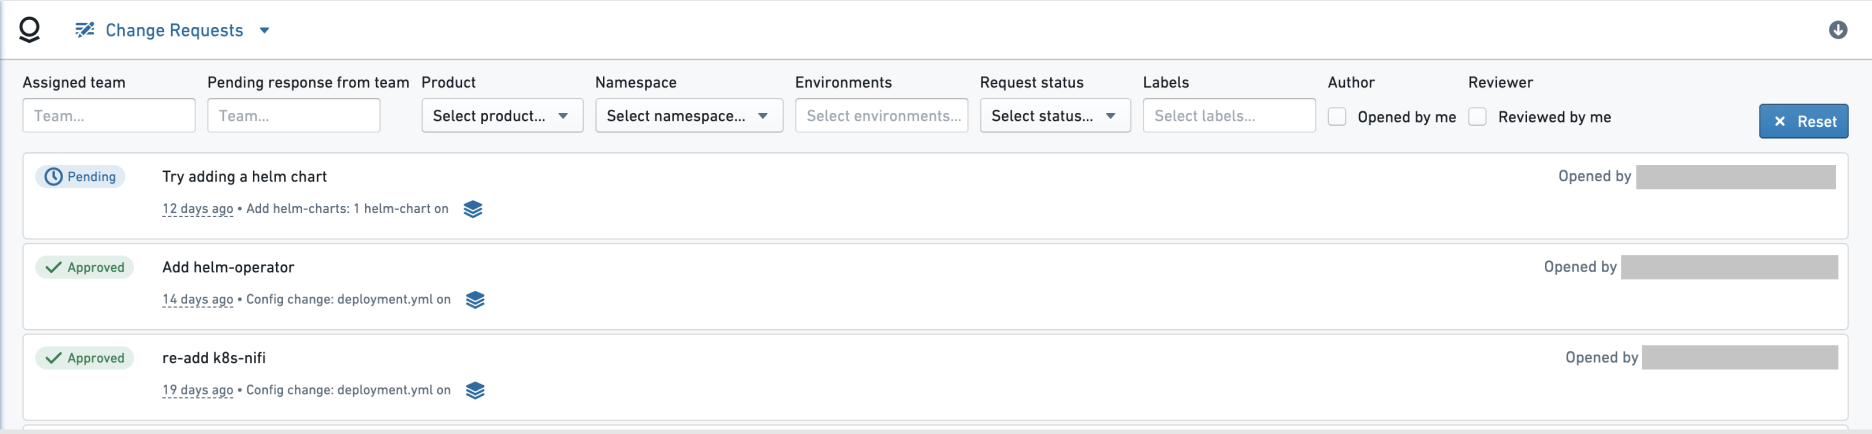Click 'Opened by' in re-add k8s-nifi row
The width and height of the screenshot is (1872, 434).
click(x=1602, y=358)
